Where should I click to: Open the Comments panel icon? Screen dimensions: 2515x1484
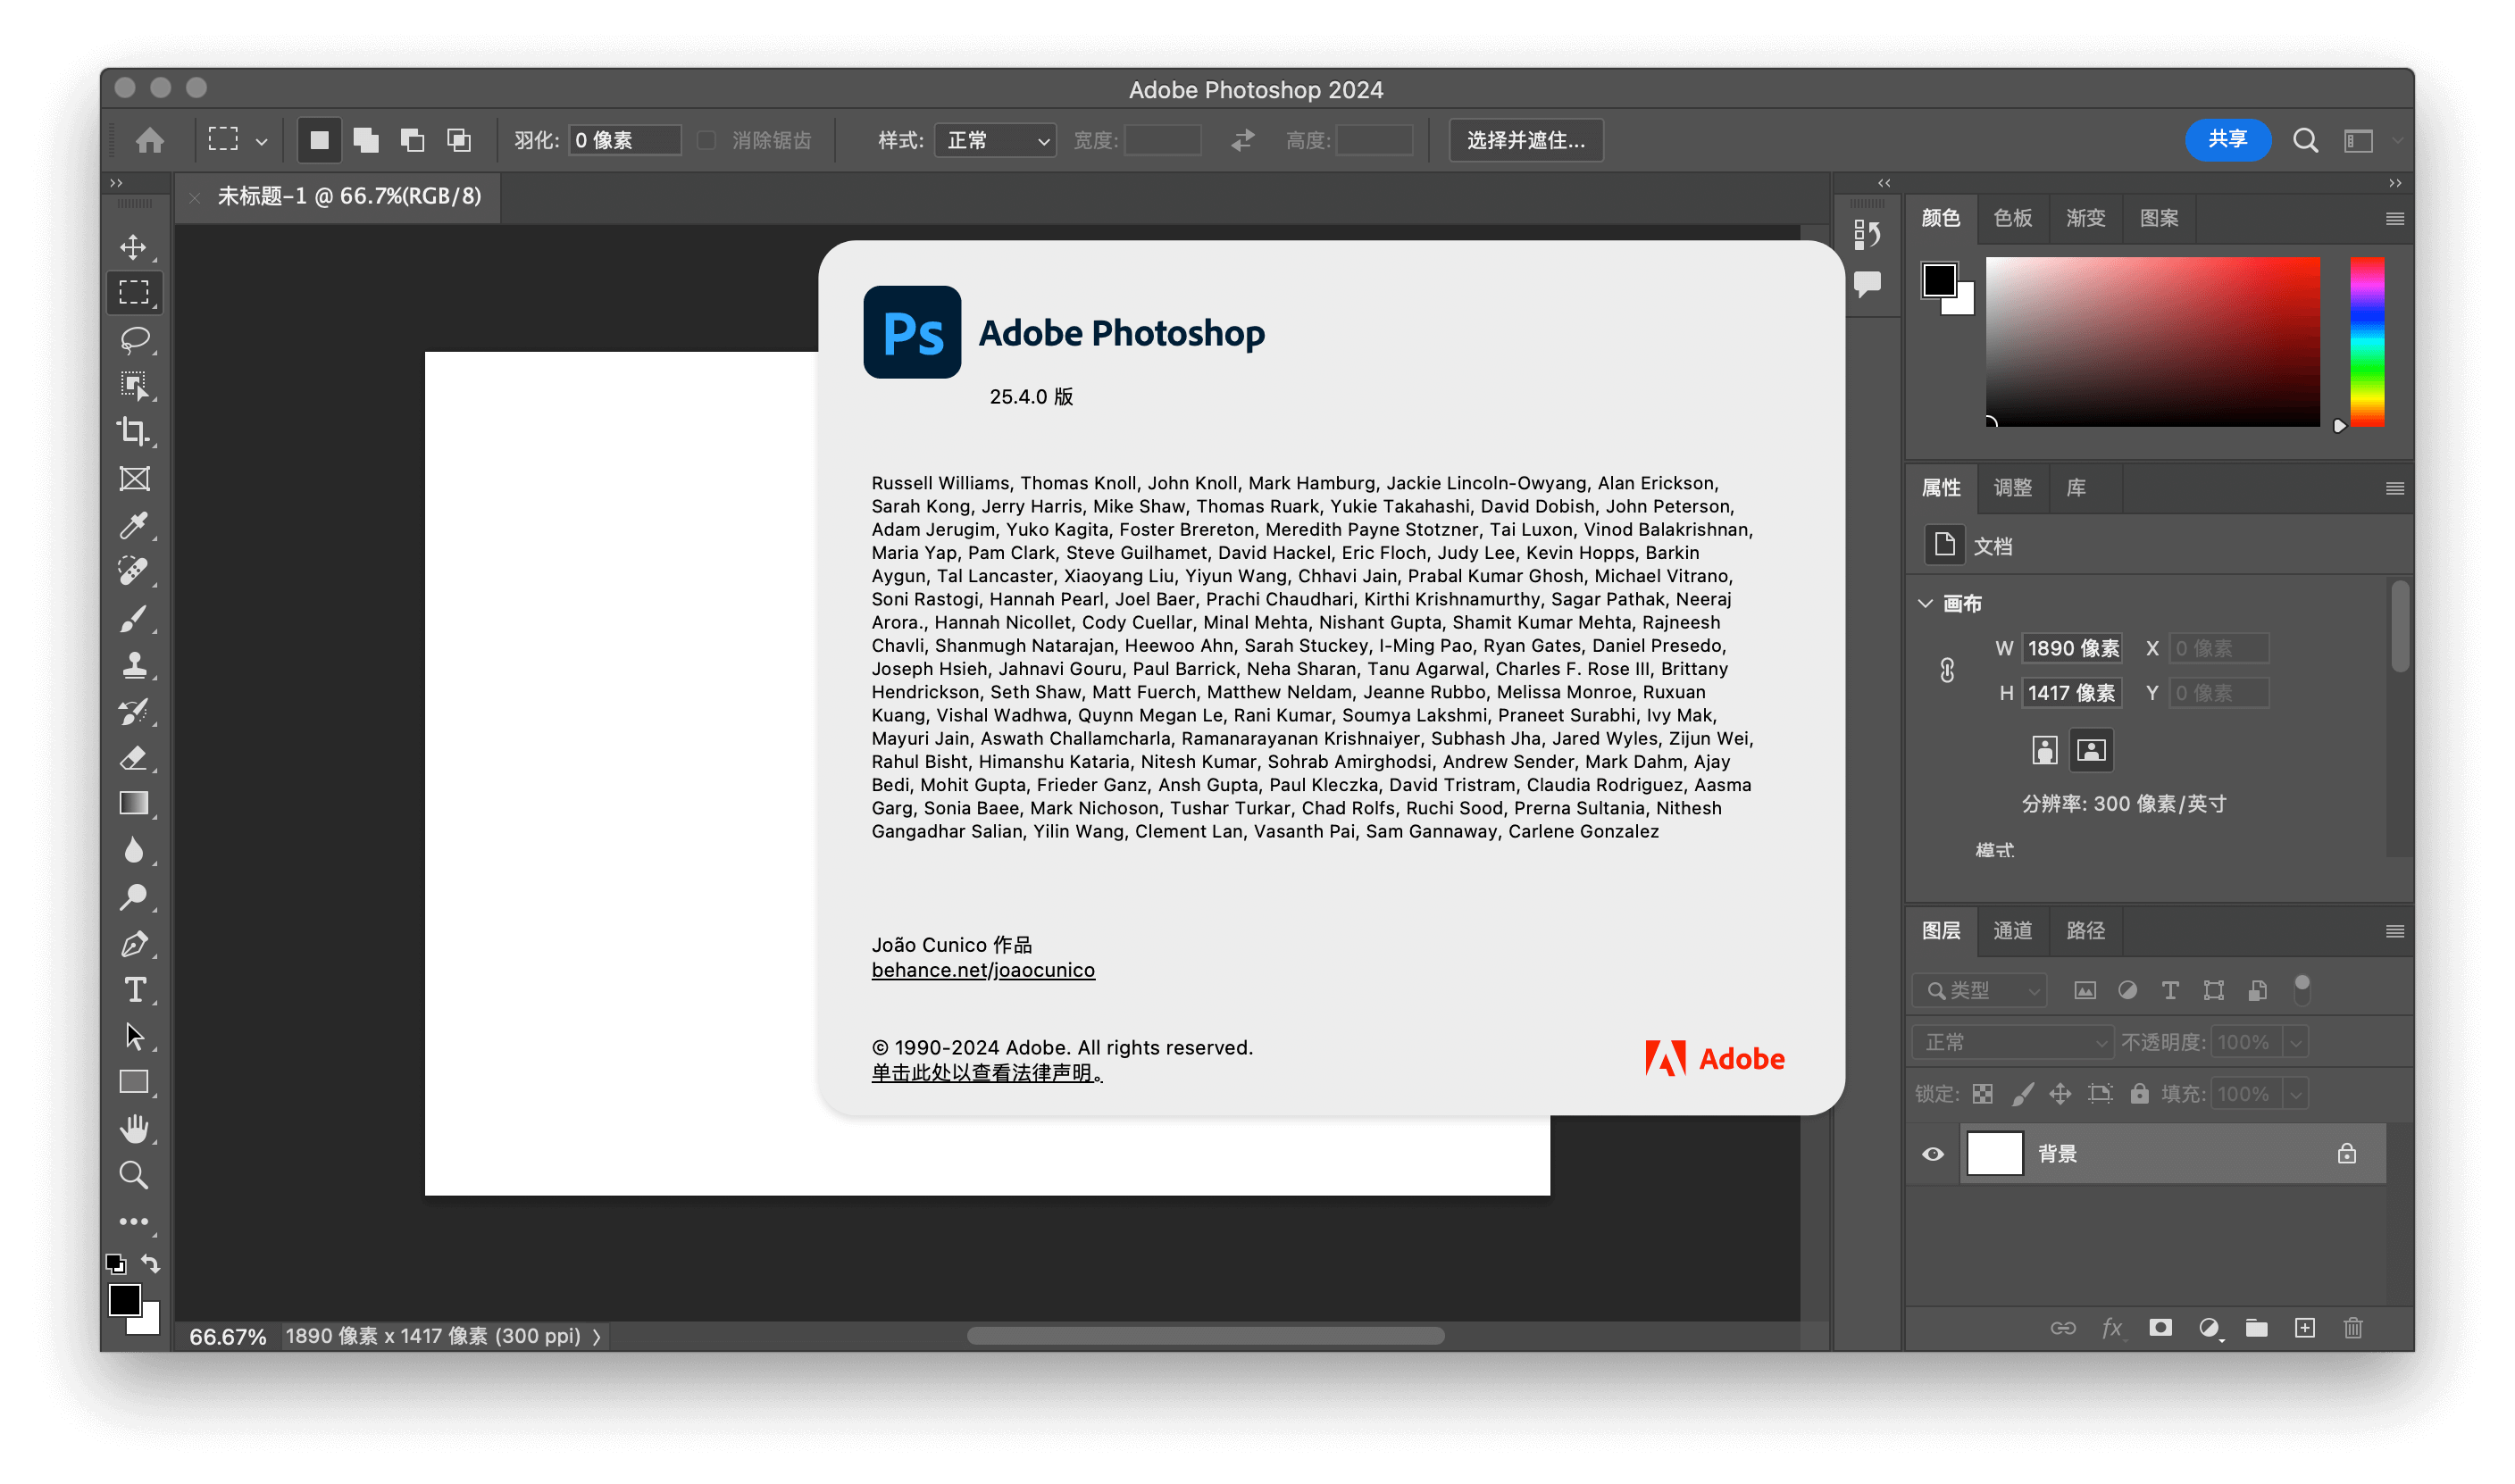[x=1867, y=284]
